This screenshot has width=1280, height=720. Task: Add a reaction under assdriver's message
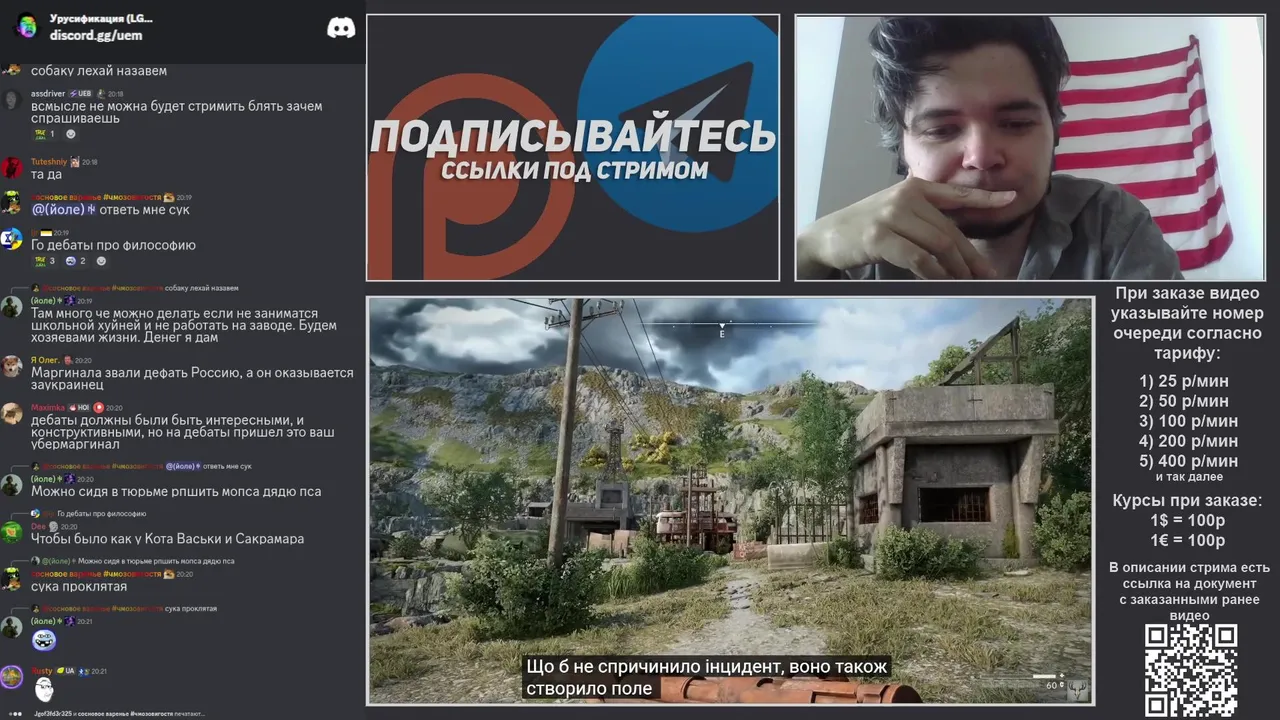pos(70,134)
